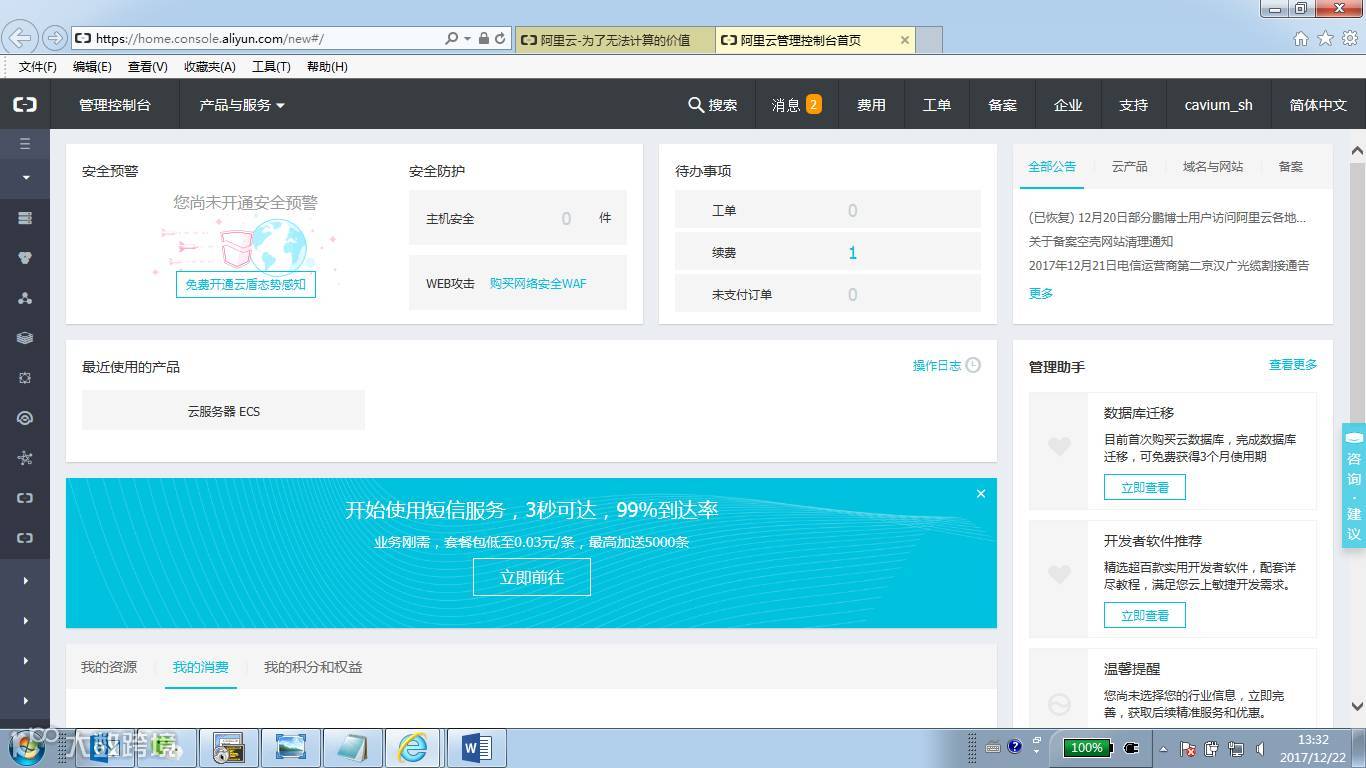The image size is (1366, 768).
Task: Open the notepad icon in the taskbar
Action: 352,747
